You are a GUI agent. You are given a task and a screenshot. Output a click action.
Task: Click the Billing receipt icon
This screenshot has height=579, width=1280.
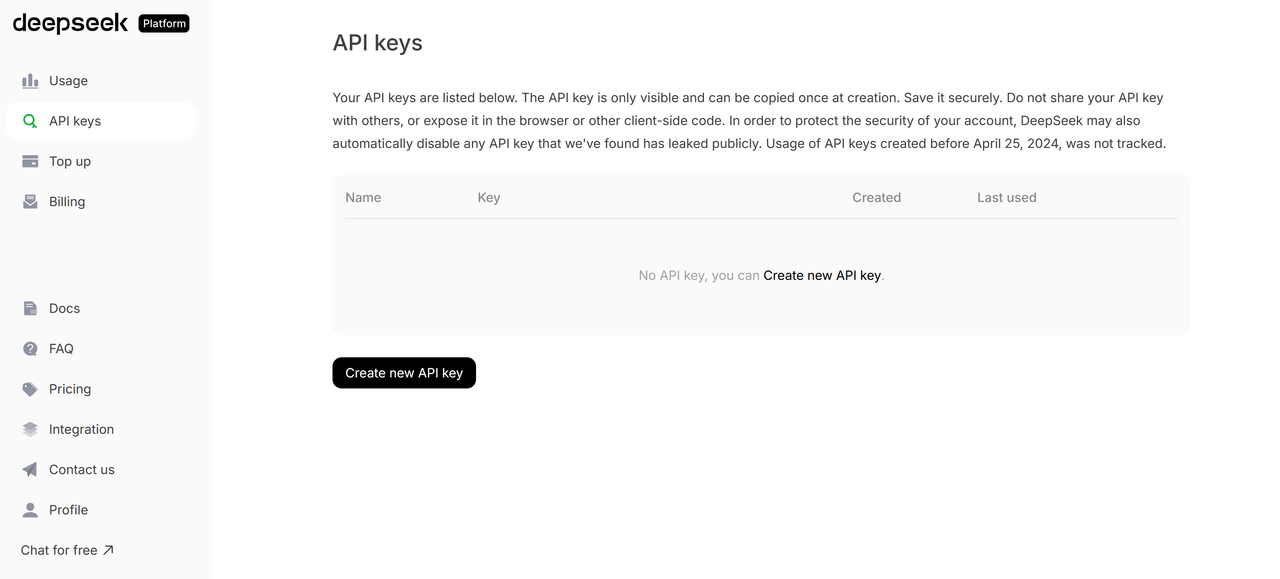30,201
